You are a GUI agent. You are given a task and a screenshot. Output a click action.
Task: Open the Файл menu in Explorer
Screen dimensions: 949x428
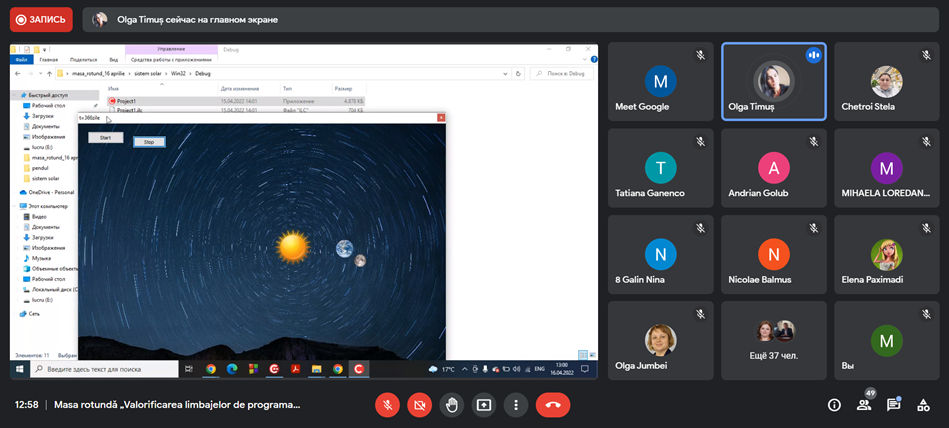(23, 60)
